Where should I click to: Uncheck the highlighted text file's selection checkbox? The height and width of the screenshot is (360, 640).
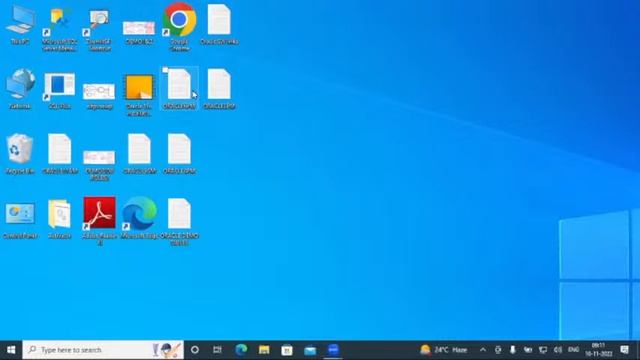click(x=165, y=70)
